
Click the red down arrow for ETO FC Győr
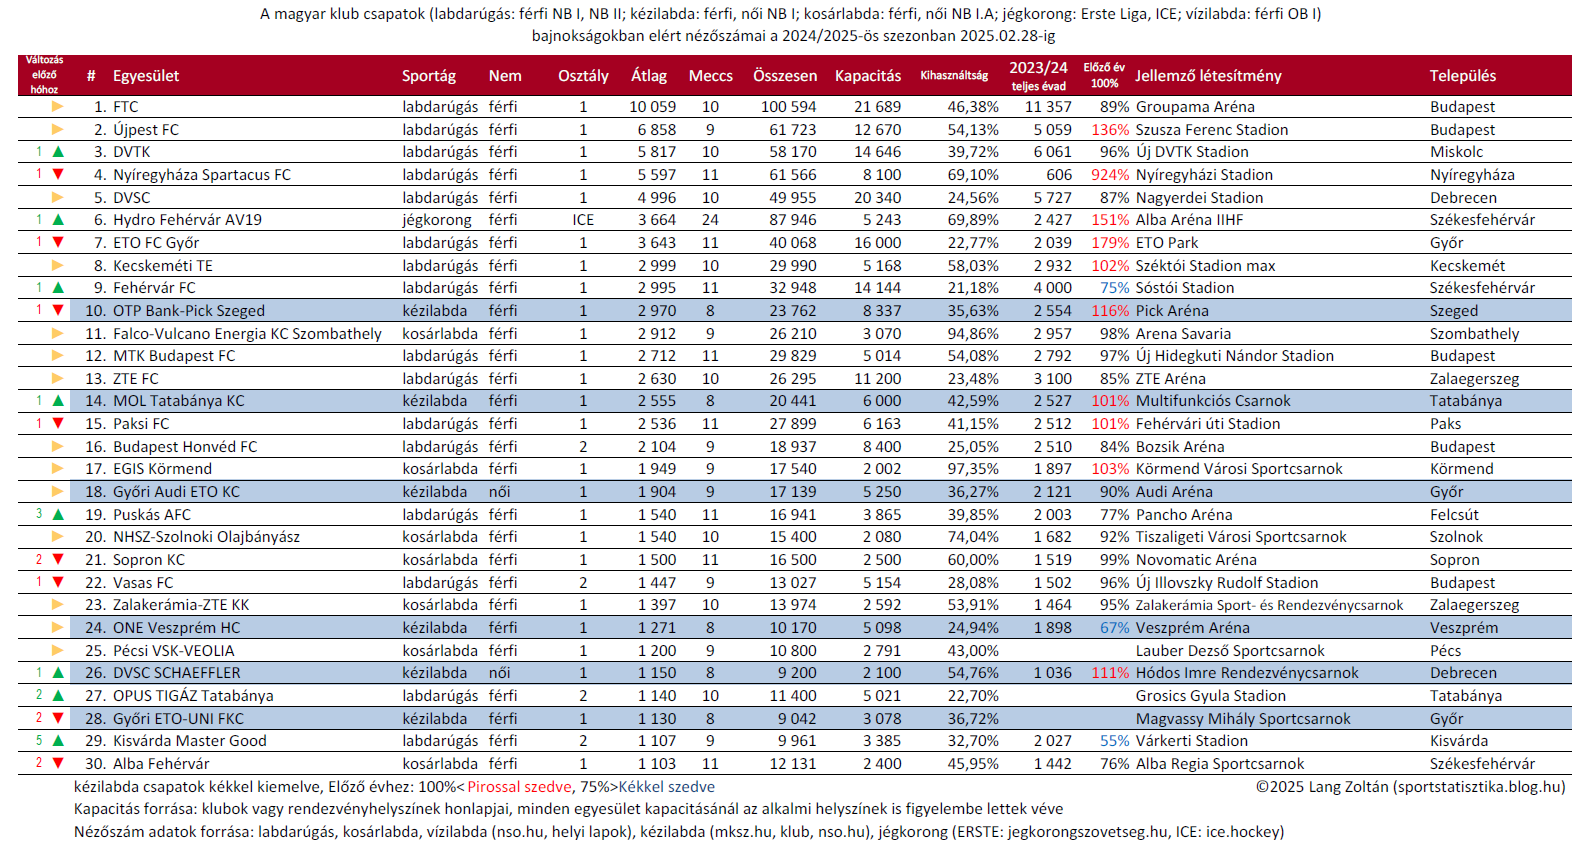(x=58, y=242)
